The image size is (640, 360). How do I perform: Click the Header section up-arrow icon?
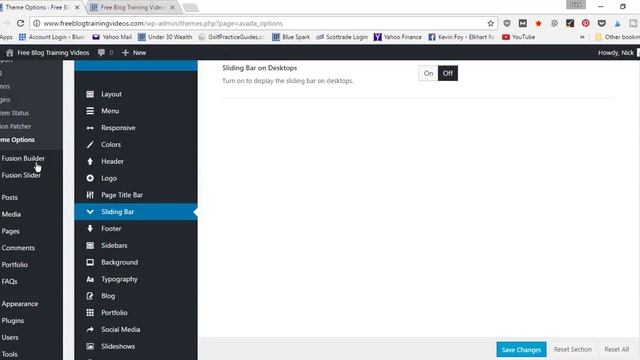[x=90, y=161]
